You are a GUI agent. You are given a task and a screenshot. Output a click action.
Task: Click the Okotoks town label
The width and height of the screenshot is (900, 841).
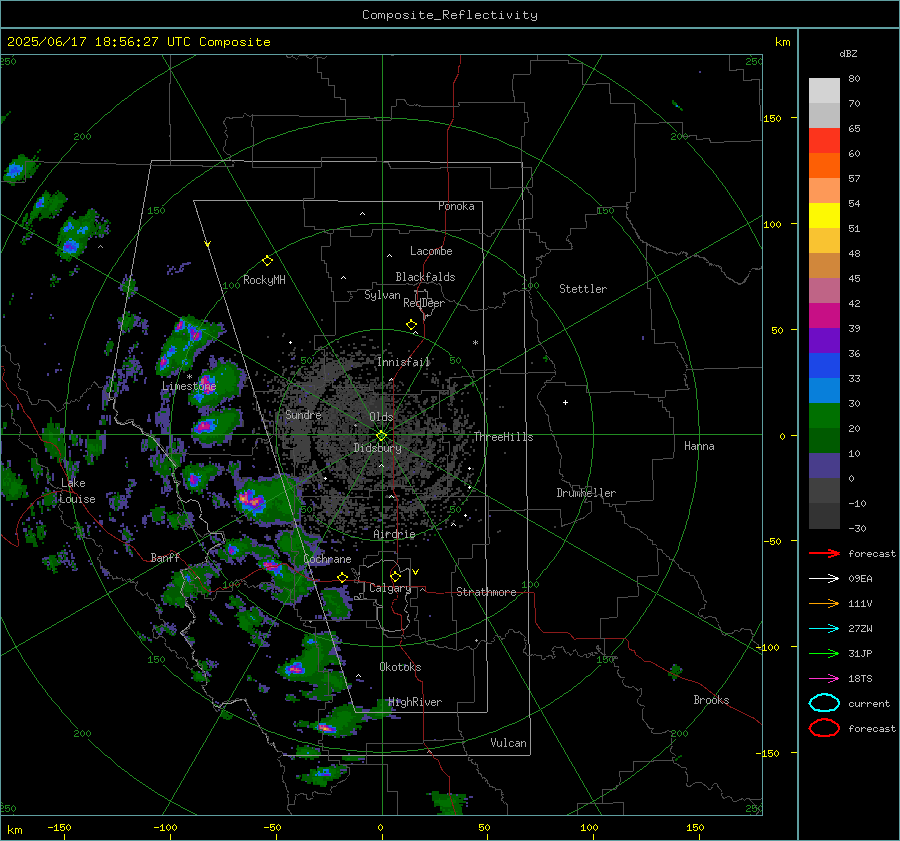tap(400, 667)
